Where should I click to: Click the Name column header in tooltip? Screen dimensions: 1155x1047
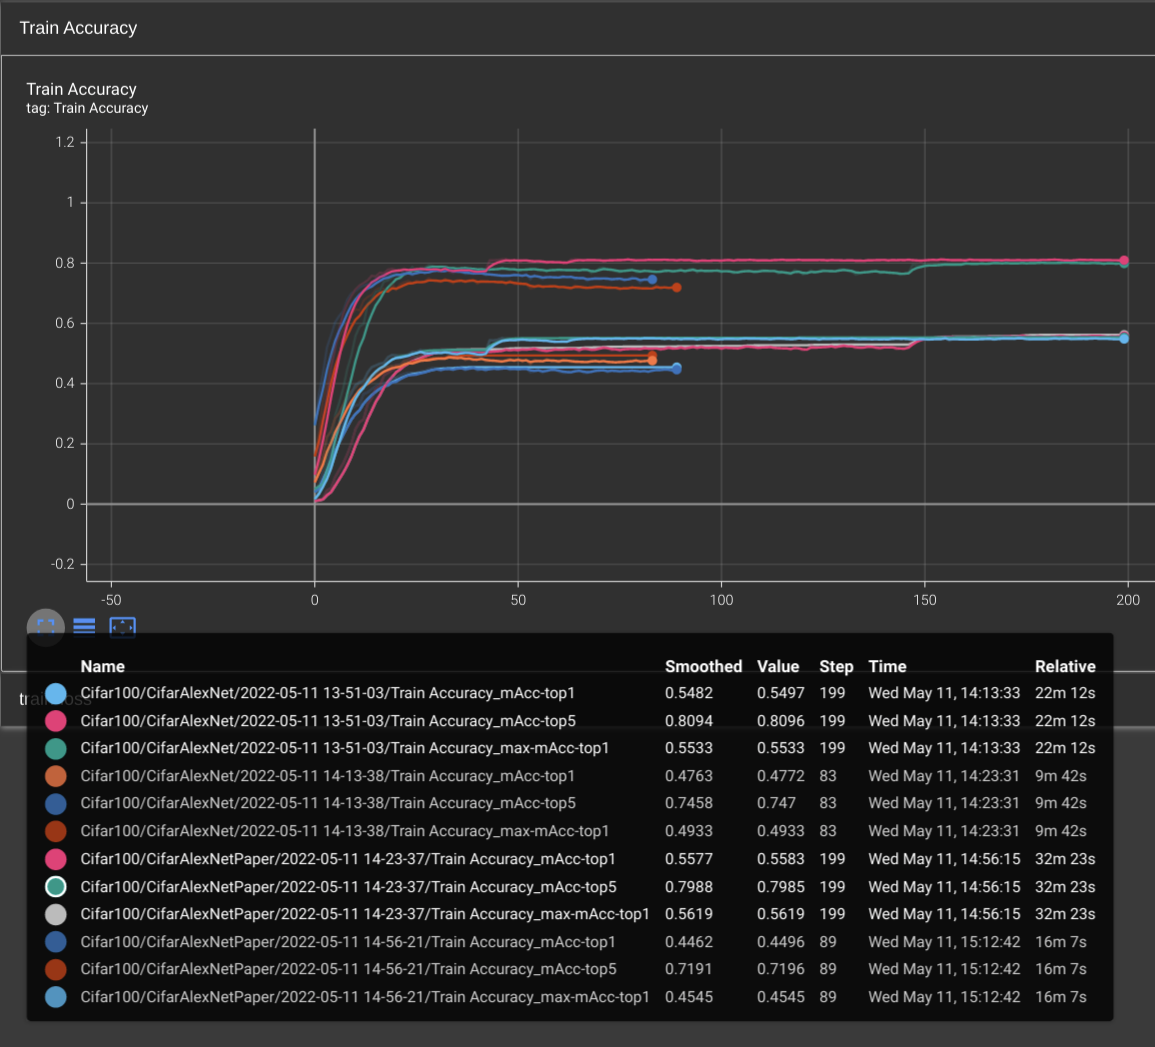click(x=102, y=666)
